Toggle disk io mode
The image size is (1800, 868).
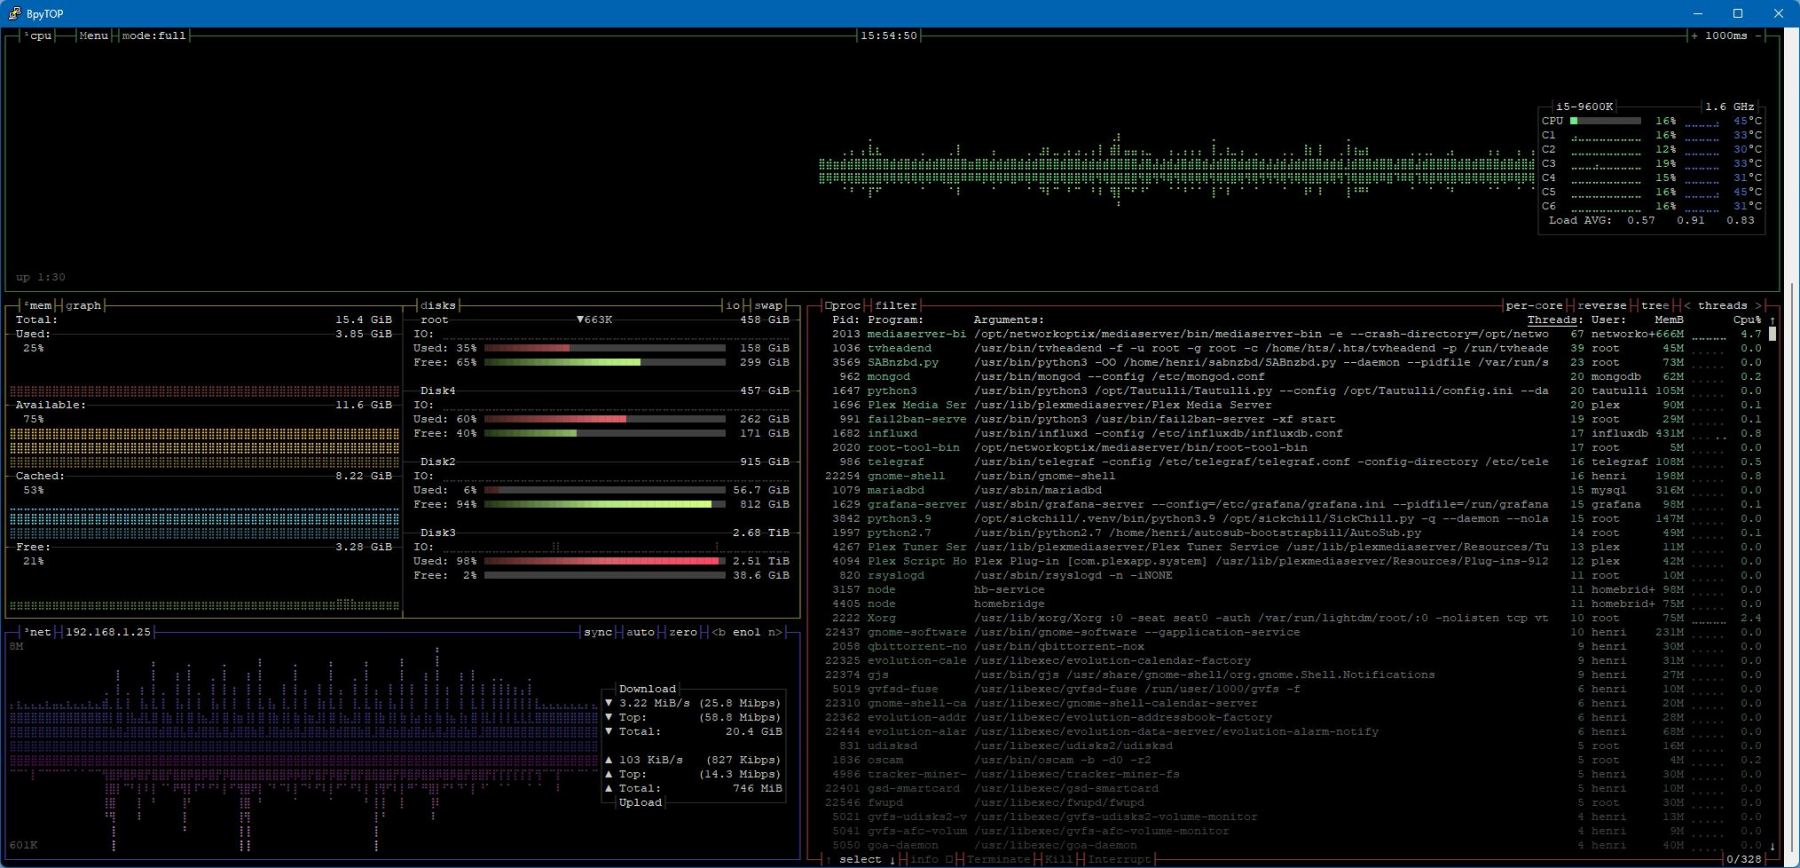click(733, 305)
